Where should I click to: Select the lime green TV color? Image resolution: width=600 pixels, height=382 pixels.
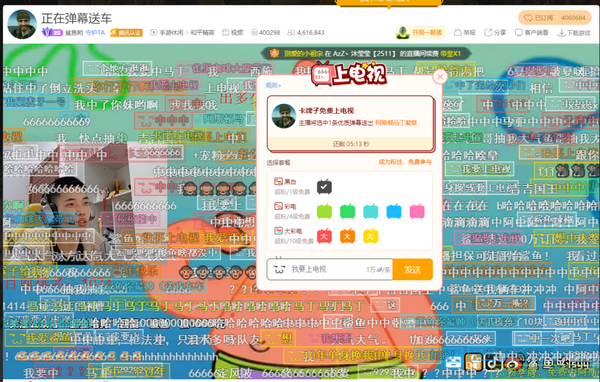pyautogui.click(x=324, y=211)
